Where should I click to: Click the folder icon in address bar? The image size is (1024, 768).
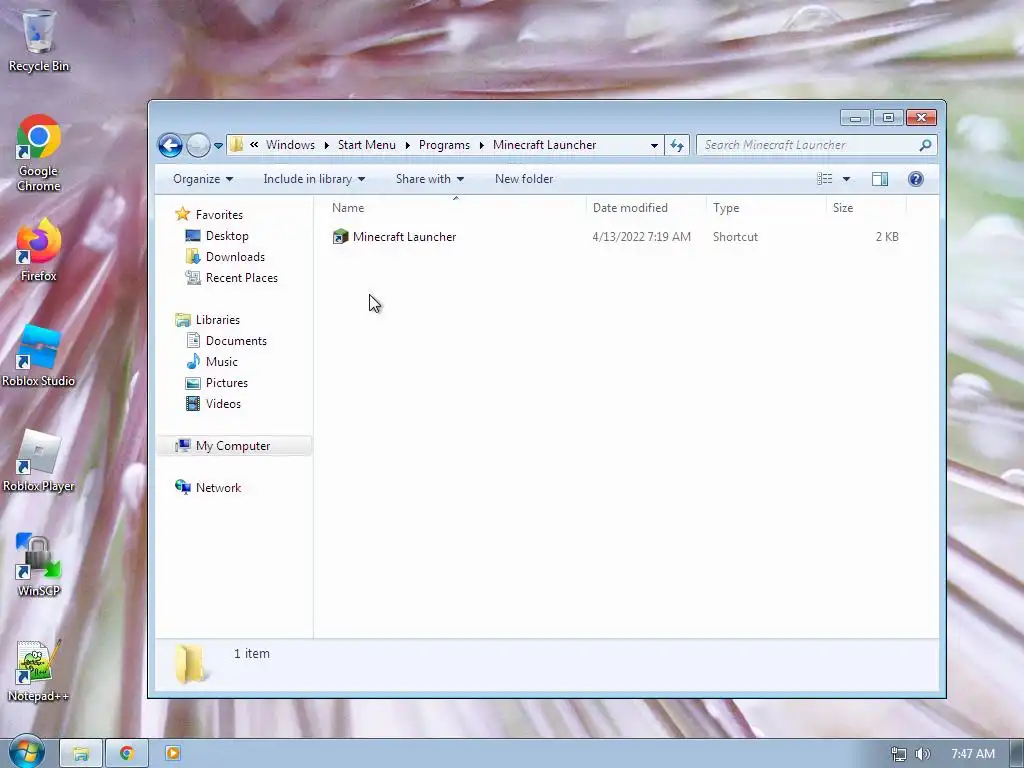tap(236, 144)
